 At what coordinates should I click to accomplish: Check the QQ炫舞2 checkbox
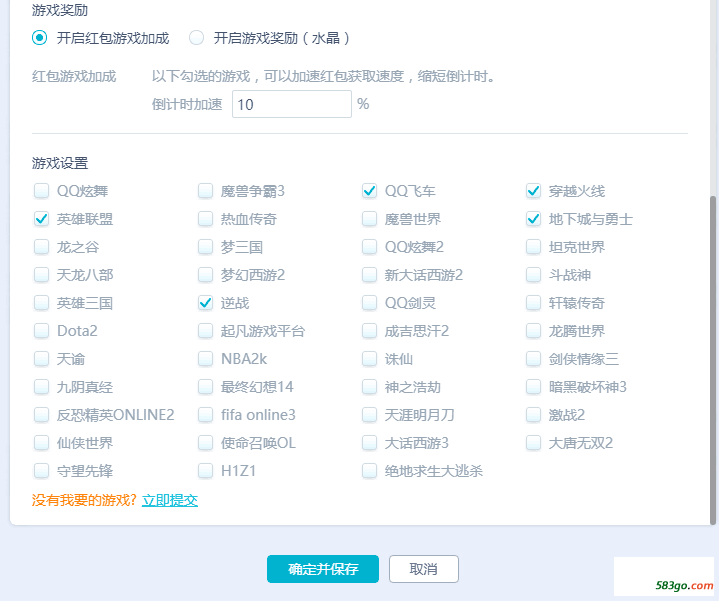click(x=370, y=247)
